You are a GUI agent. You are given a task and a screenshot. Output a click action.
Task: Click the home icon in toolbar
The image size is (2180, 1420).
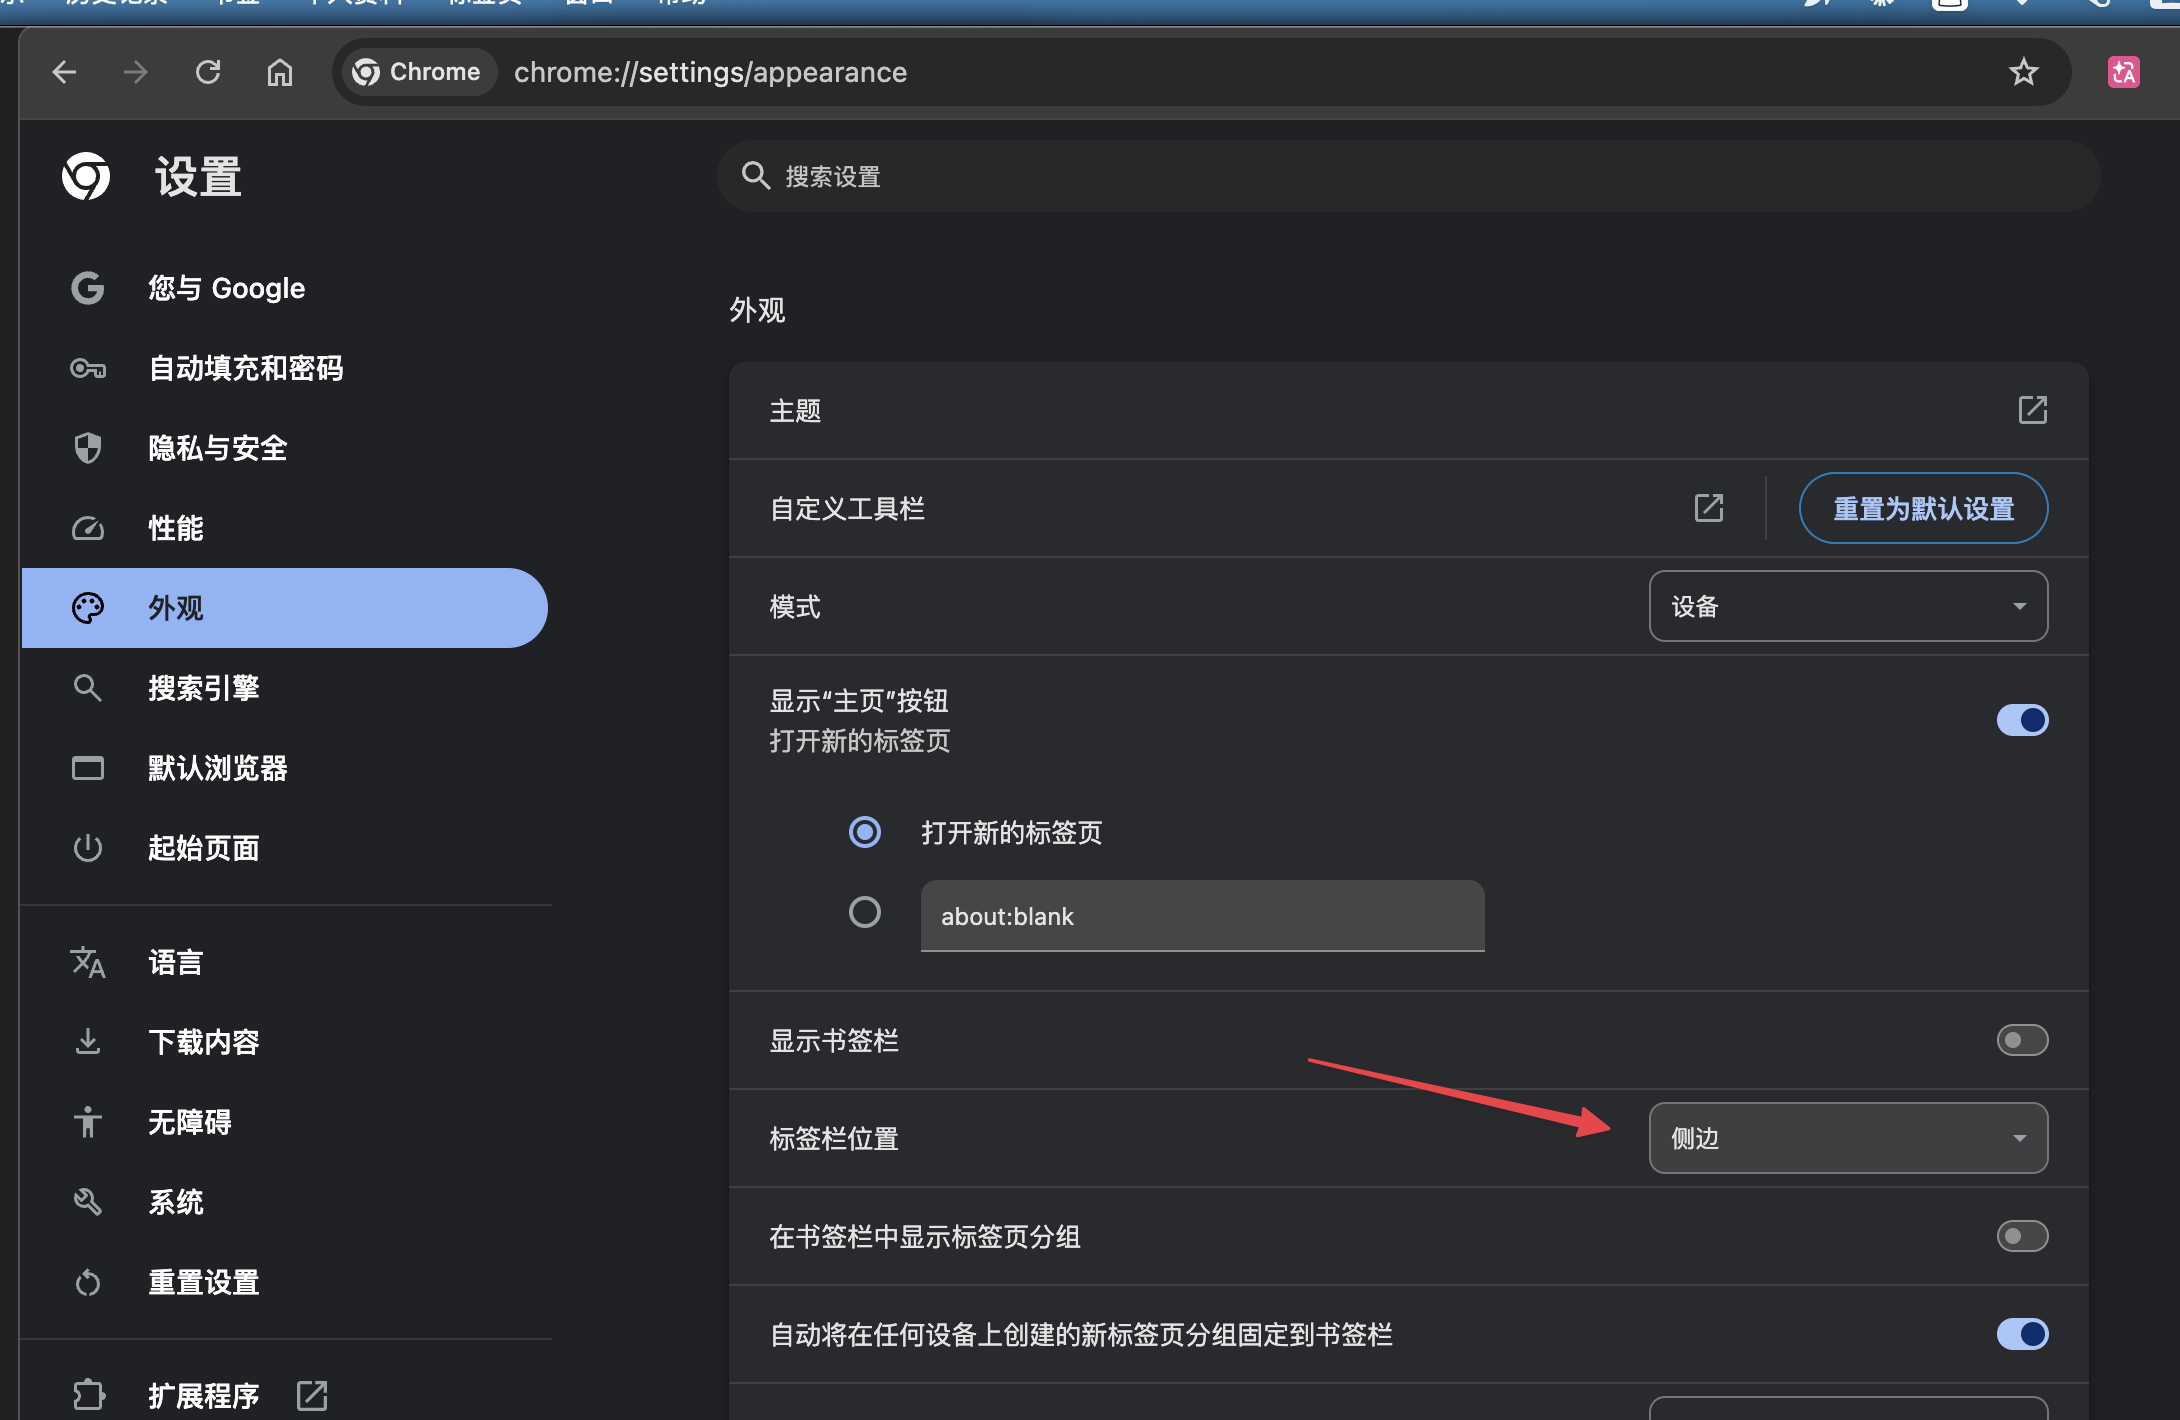click(x=280, y=72)
